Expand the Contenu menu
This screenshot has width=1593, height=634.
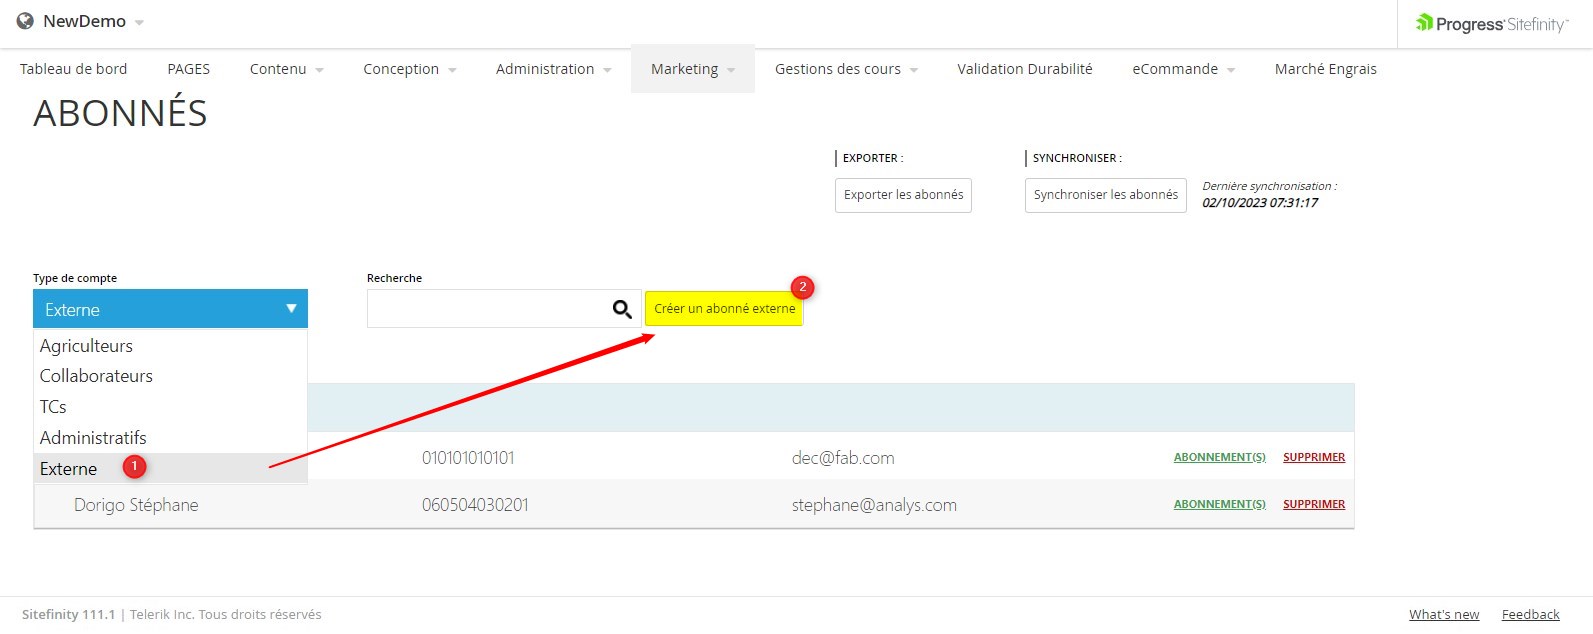[286, 69]
